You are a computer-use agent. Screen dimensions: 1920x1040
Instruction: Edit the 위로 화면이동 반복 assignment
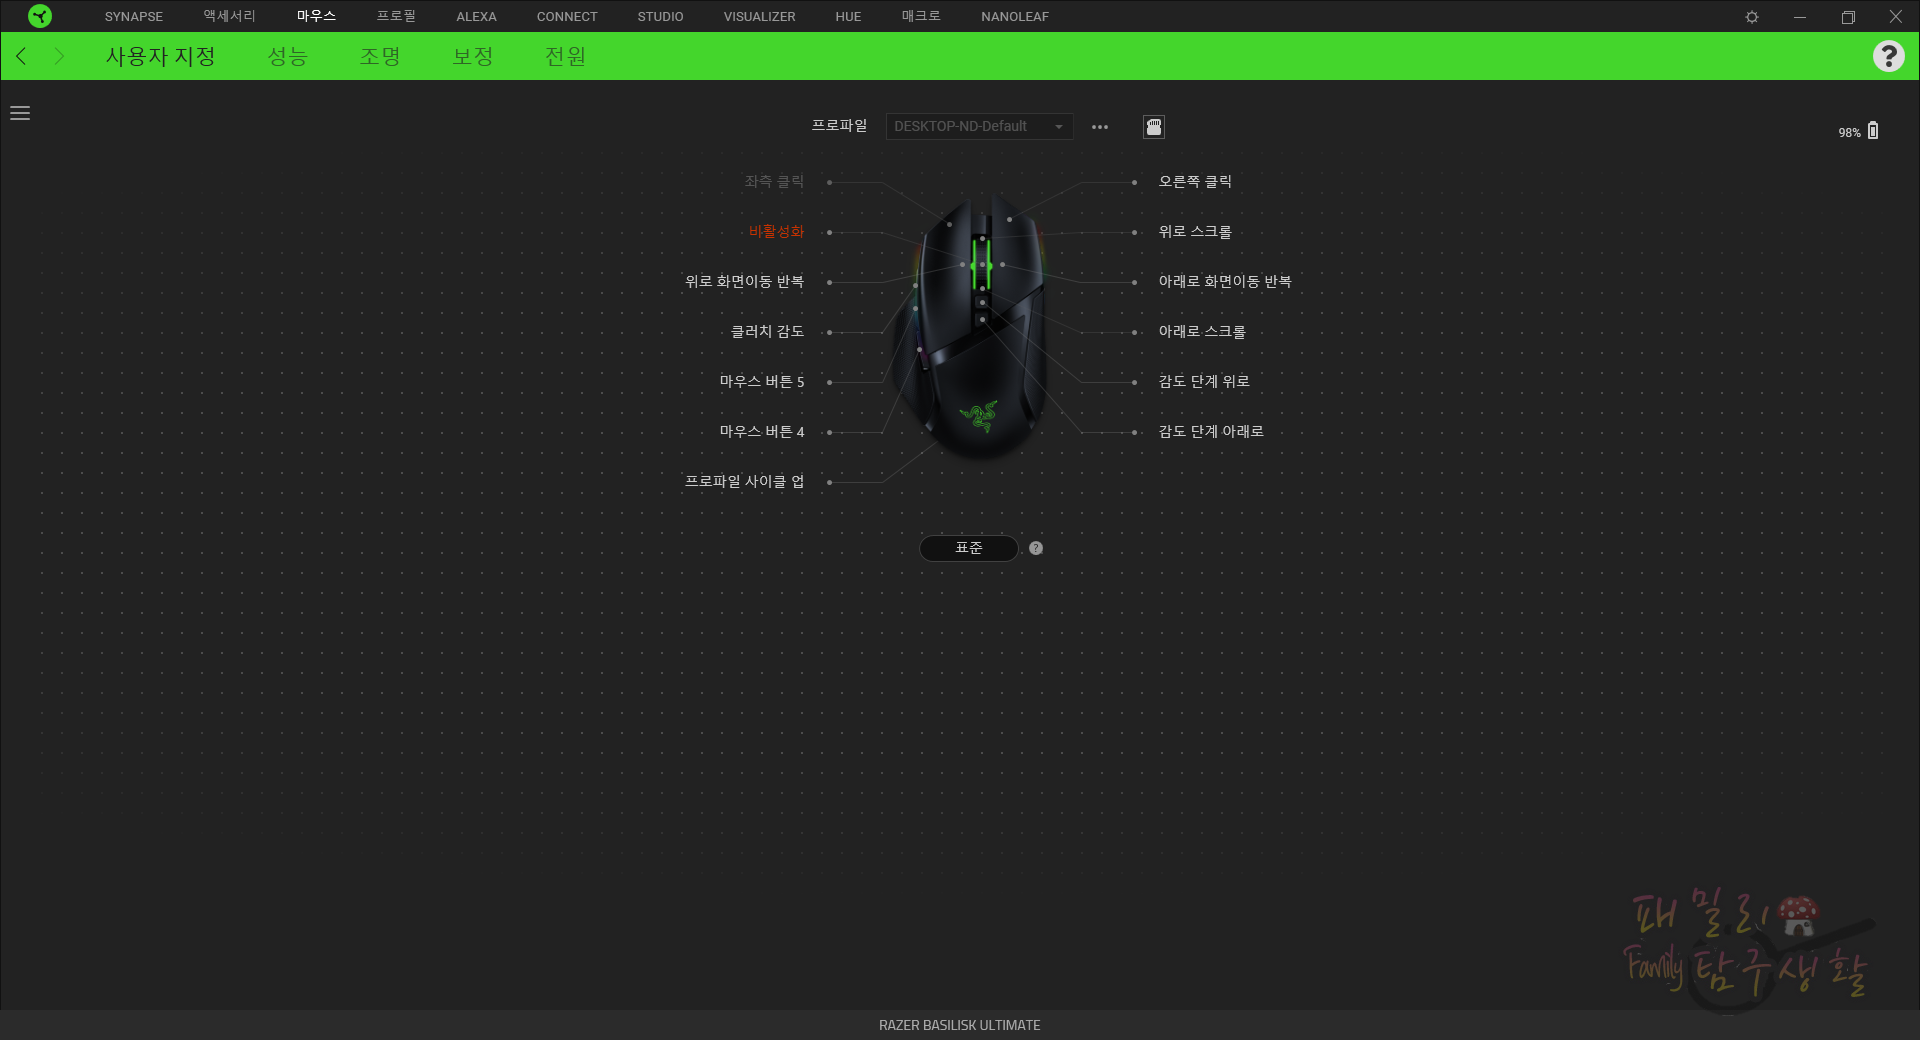tap(744, 282)
